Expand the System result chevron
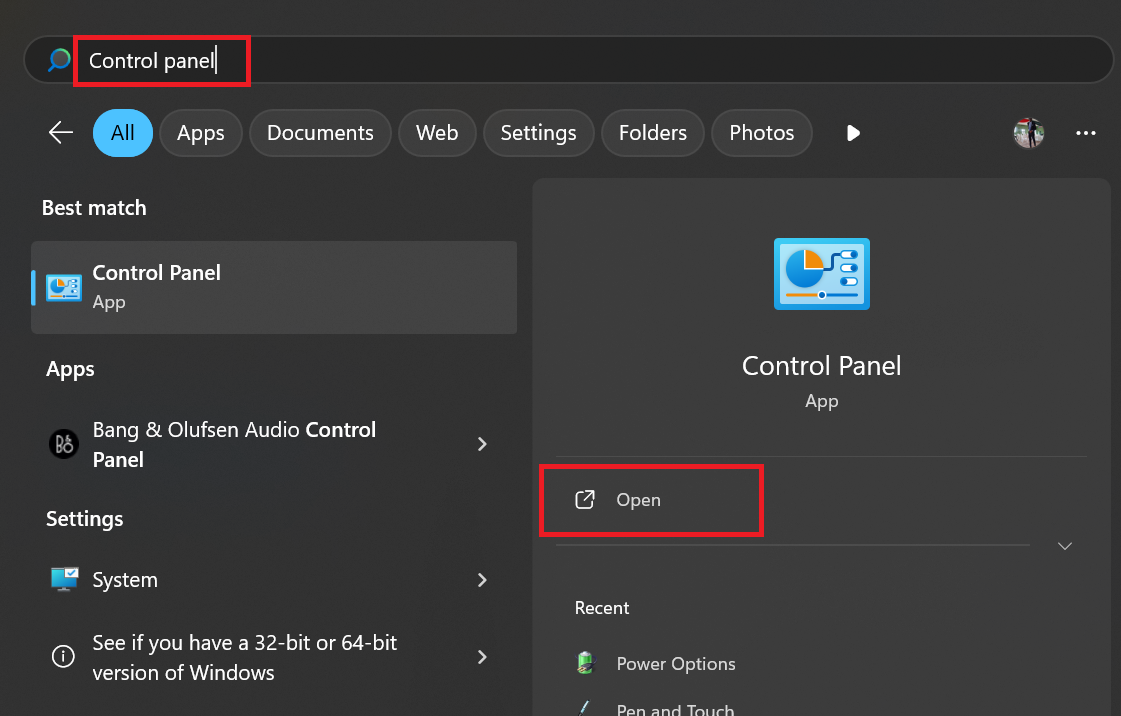Screen dimensions: 1121x716 [x=483, y=580]
